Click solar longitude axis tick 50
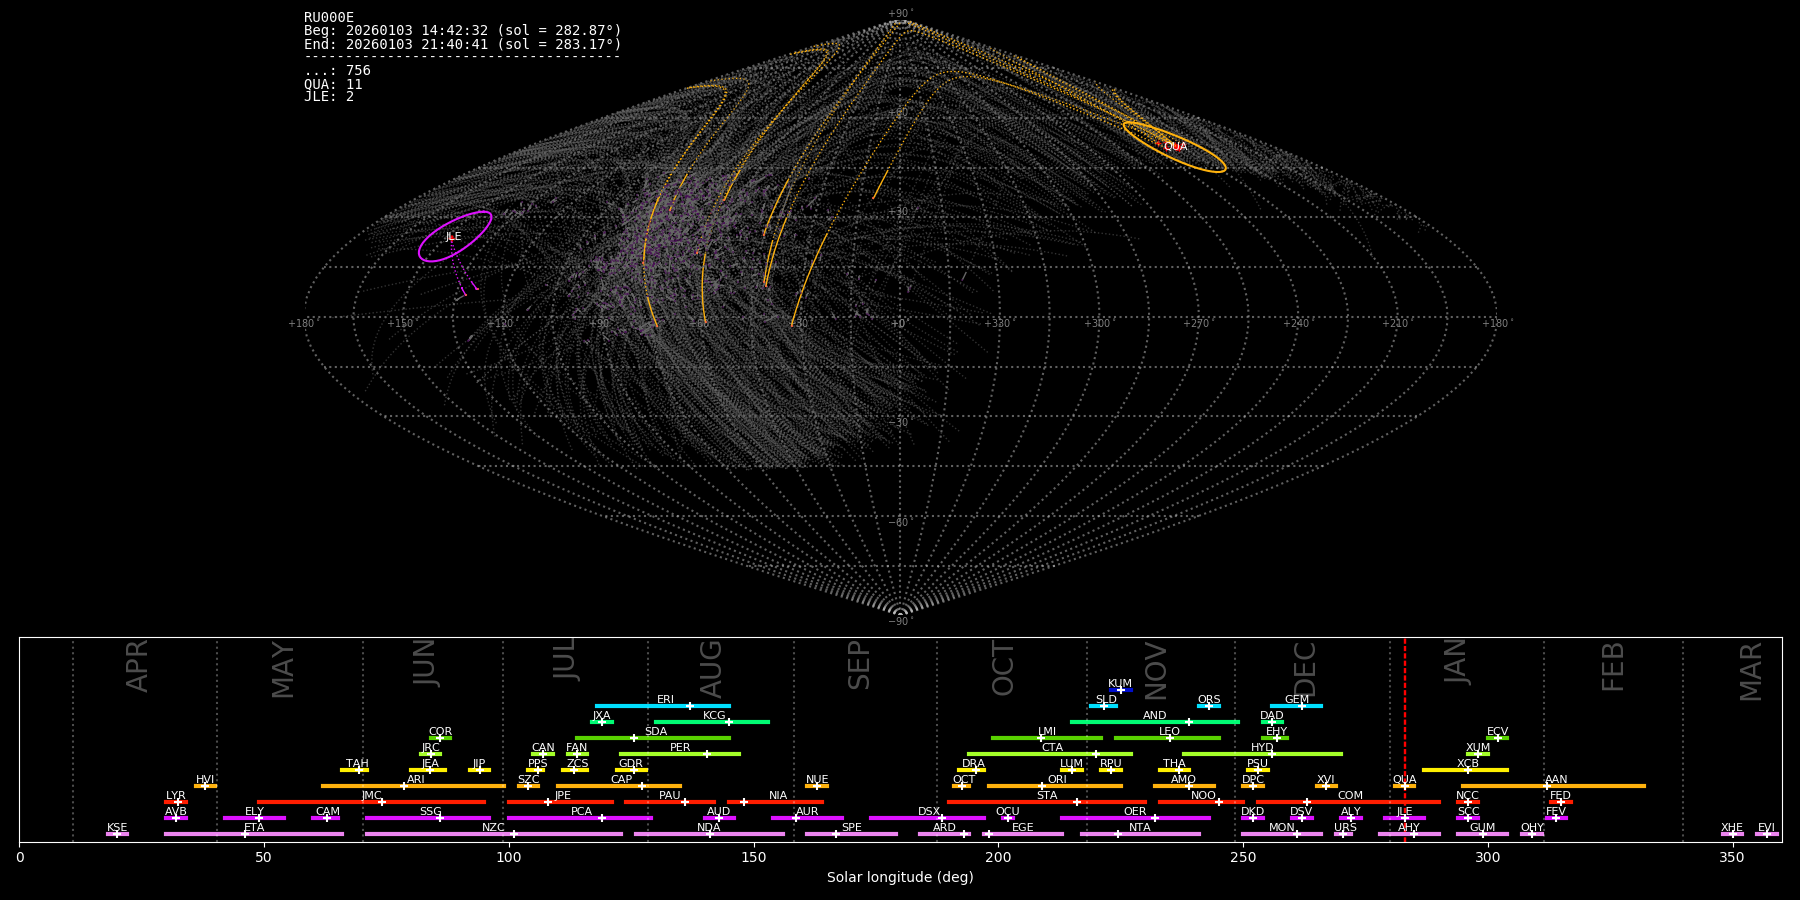This screenshot has width=1800, height=900. (x=264, y=857)
